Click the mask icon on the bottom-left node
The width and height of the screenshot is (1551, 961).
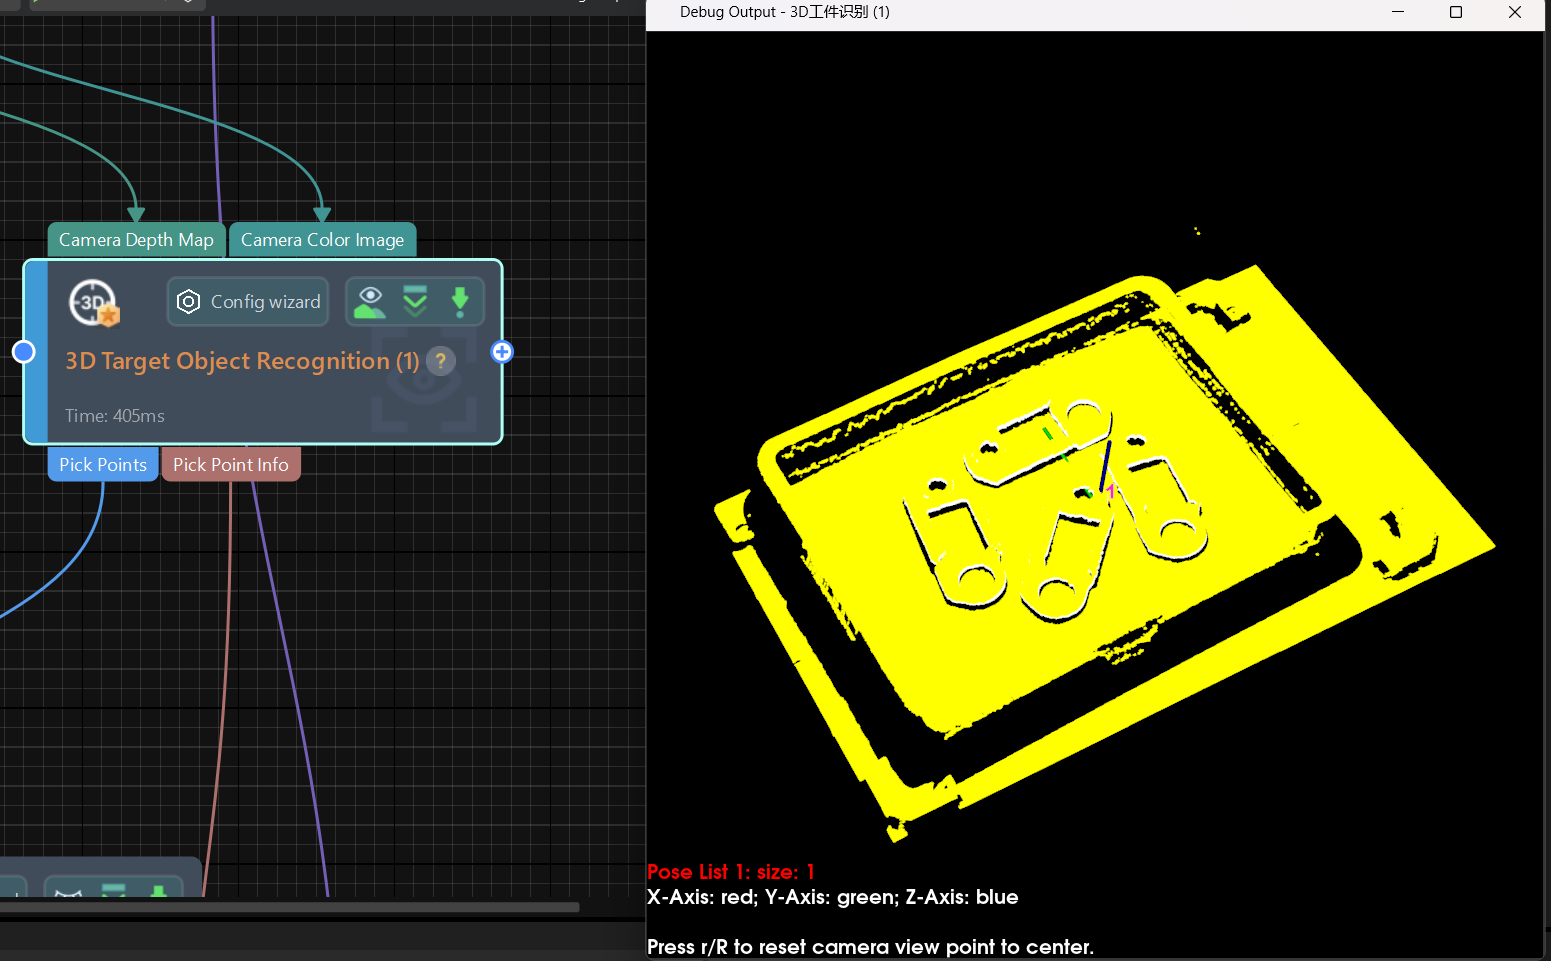68,893
